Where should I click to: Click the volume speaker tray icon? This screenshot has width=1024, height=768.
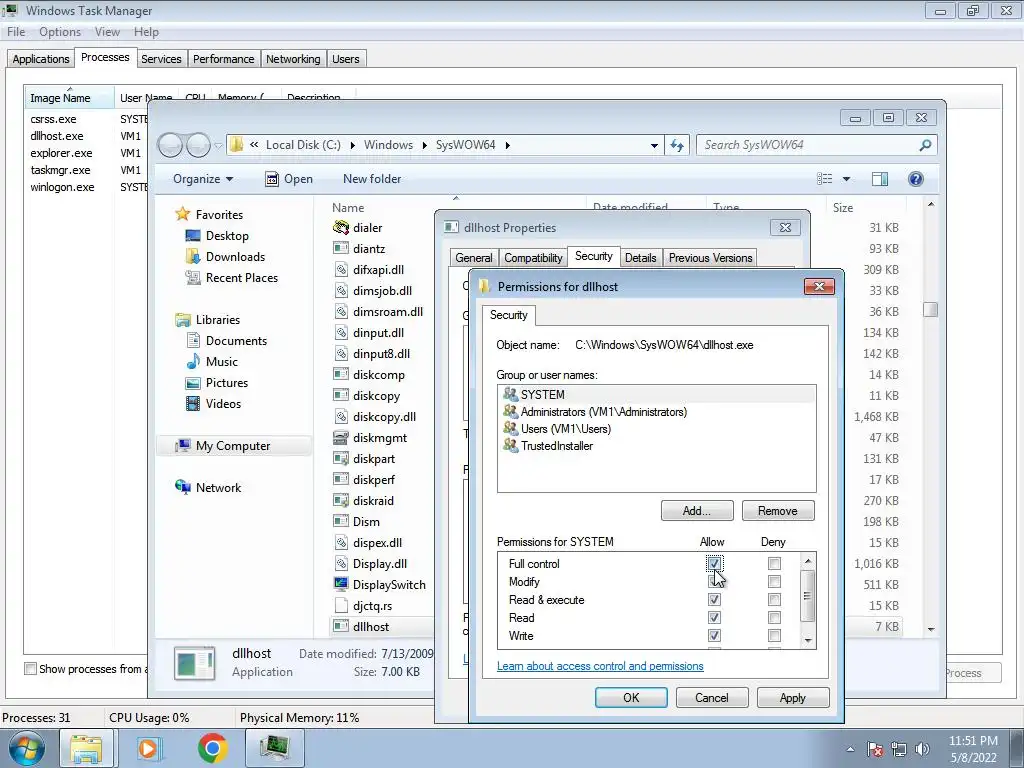(x=922, y=749)
